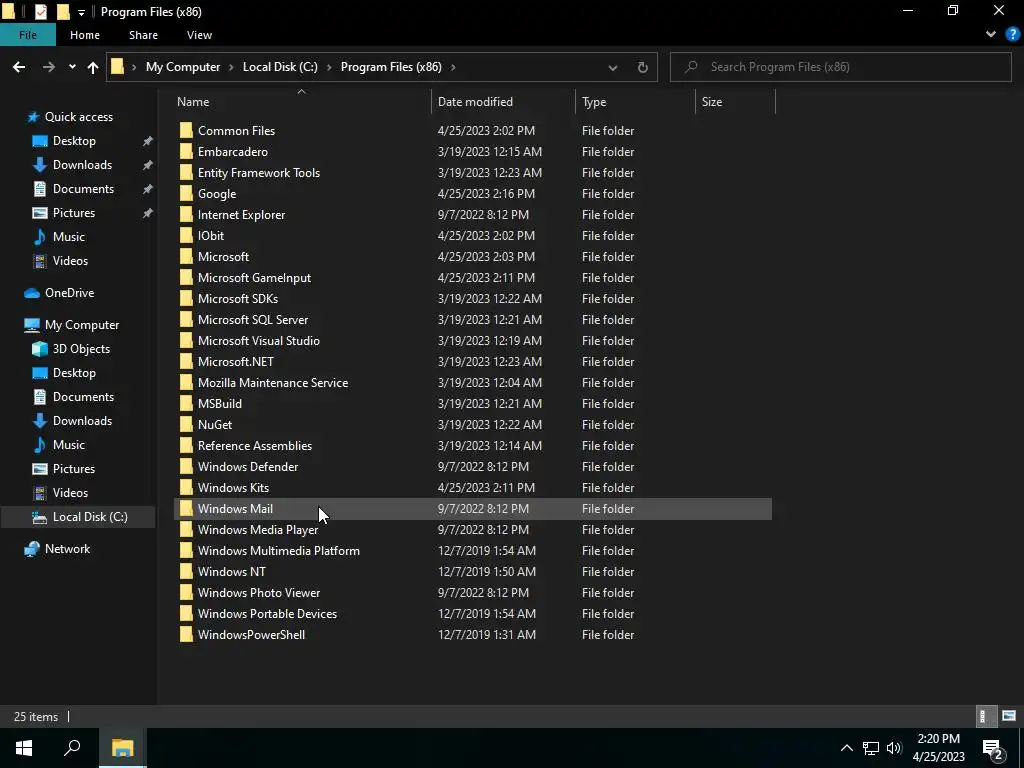Open Help via the question mark icon
This screenshot has width=1024, height=768.
1013,35
